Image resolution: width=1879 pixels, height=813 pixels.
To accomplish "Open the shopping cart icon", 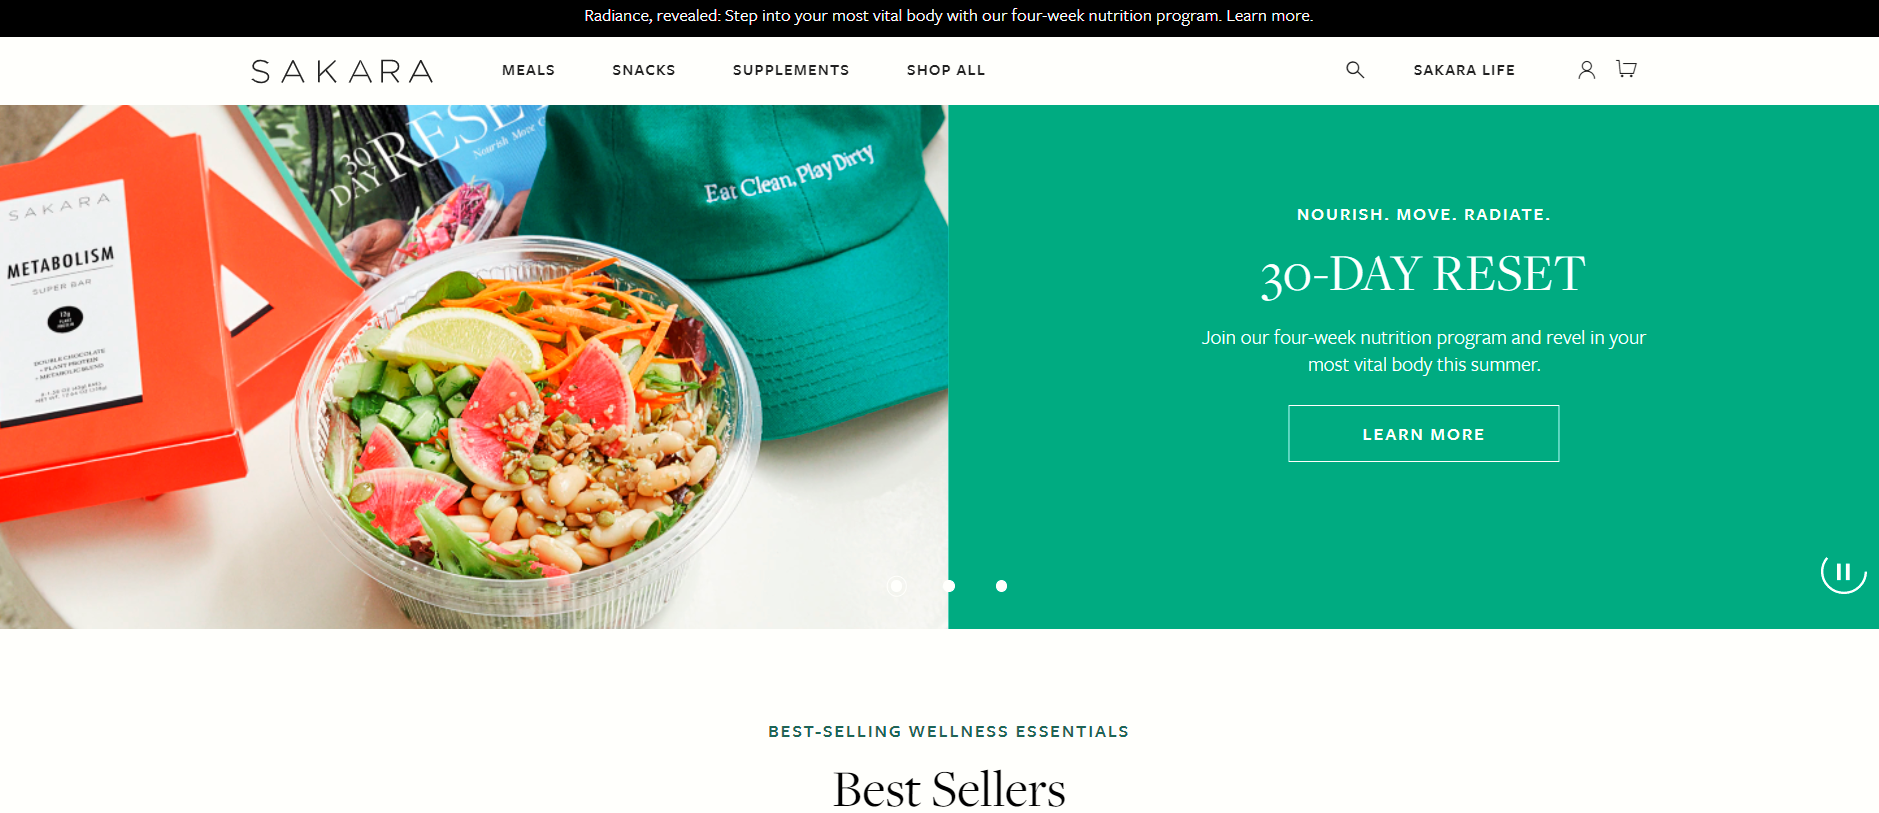I will [x=1627, y=69].
